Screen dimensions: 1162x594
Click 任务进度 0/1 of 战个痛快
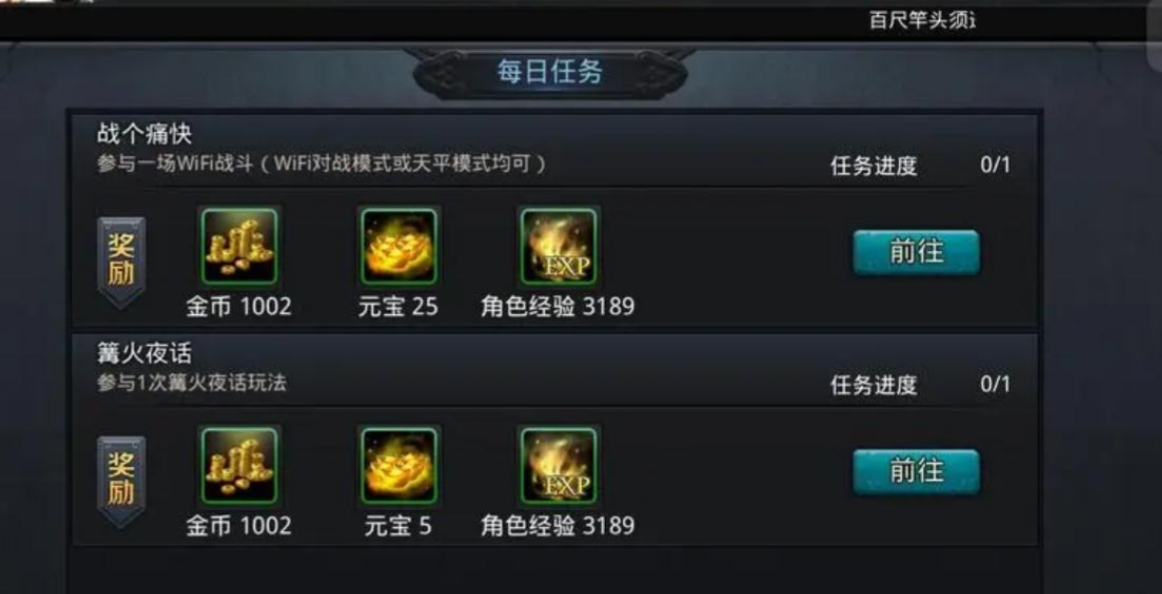920,165
